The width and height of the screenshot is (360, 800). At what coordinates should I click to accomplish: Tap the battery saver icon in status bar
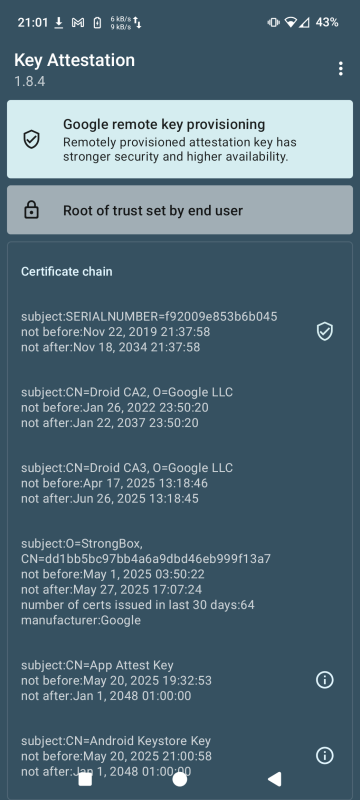(x=97, y=22)
